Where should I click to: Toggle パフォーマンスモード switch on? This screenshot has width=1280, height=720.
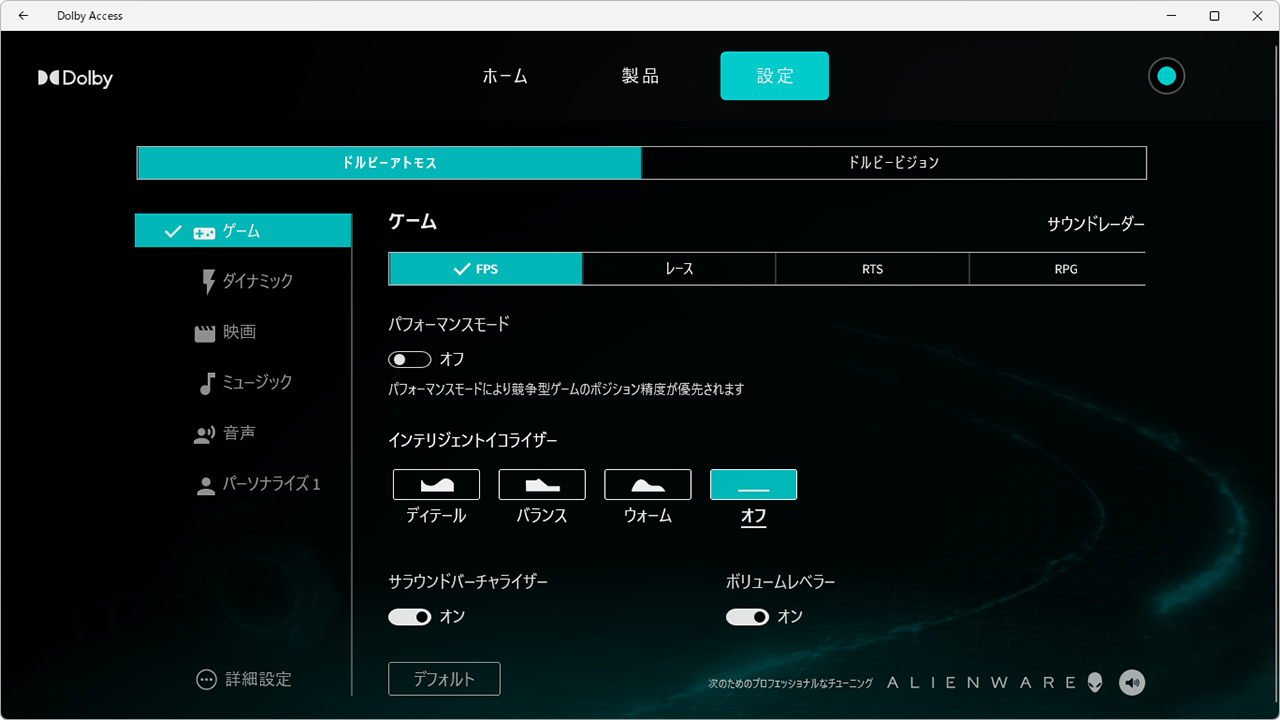click(410, 359)
